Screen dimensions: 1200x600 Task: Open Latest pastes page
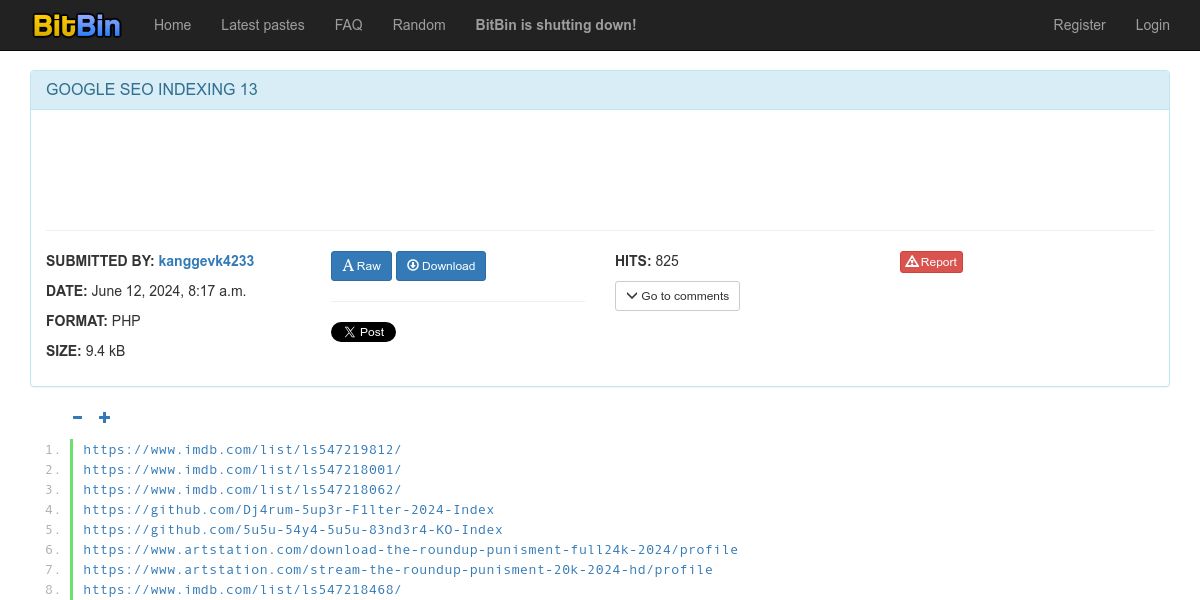[263, 25]
